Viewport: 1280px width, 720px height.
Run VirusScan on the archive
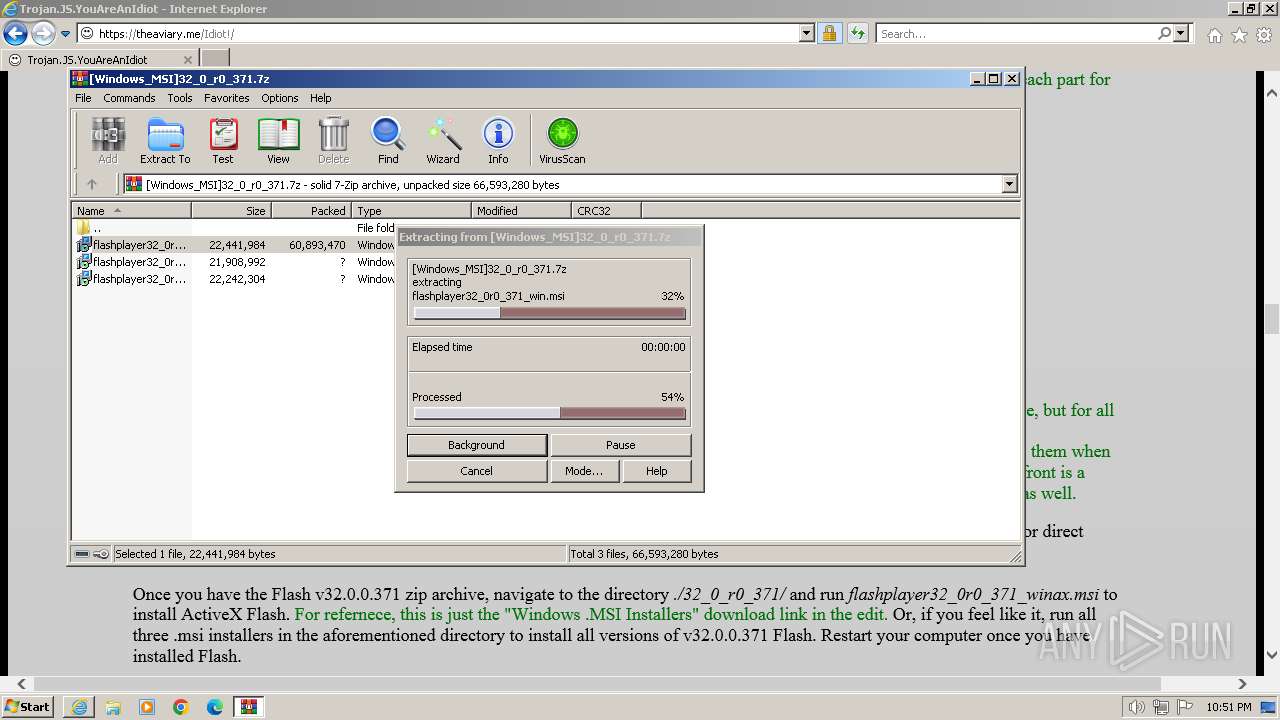(562, 140)
